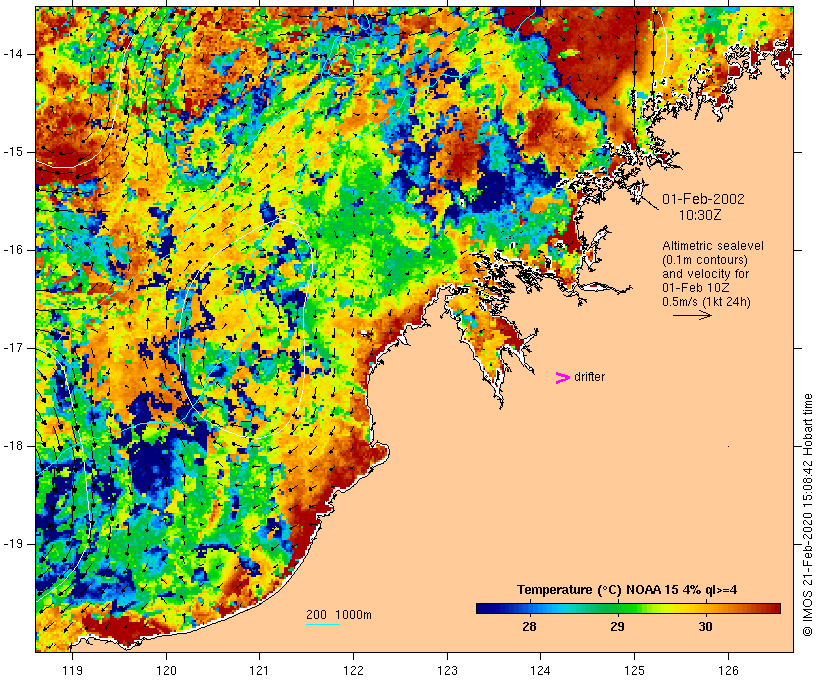Click the '200 1000m' bathymetry legend text
Image resolution: width=820 pixels, height=680 pixels.
pos(339,615)
